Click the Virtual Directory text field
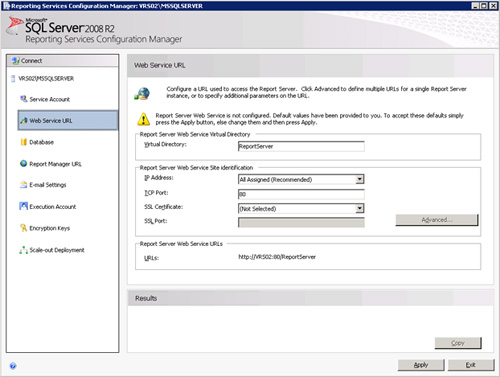 [x=301, y=146]
